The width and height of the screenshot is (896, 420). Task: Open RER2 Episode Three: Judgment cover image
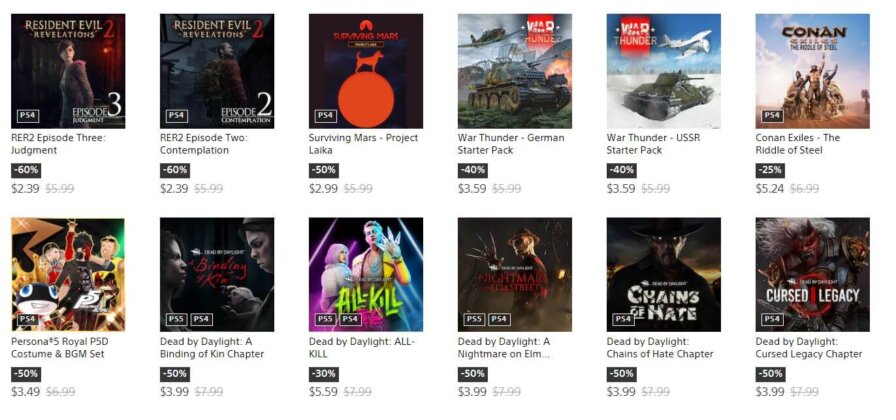(x=68, y=71)
